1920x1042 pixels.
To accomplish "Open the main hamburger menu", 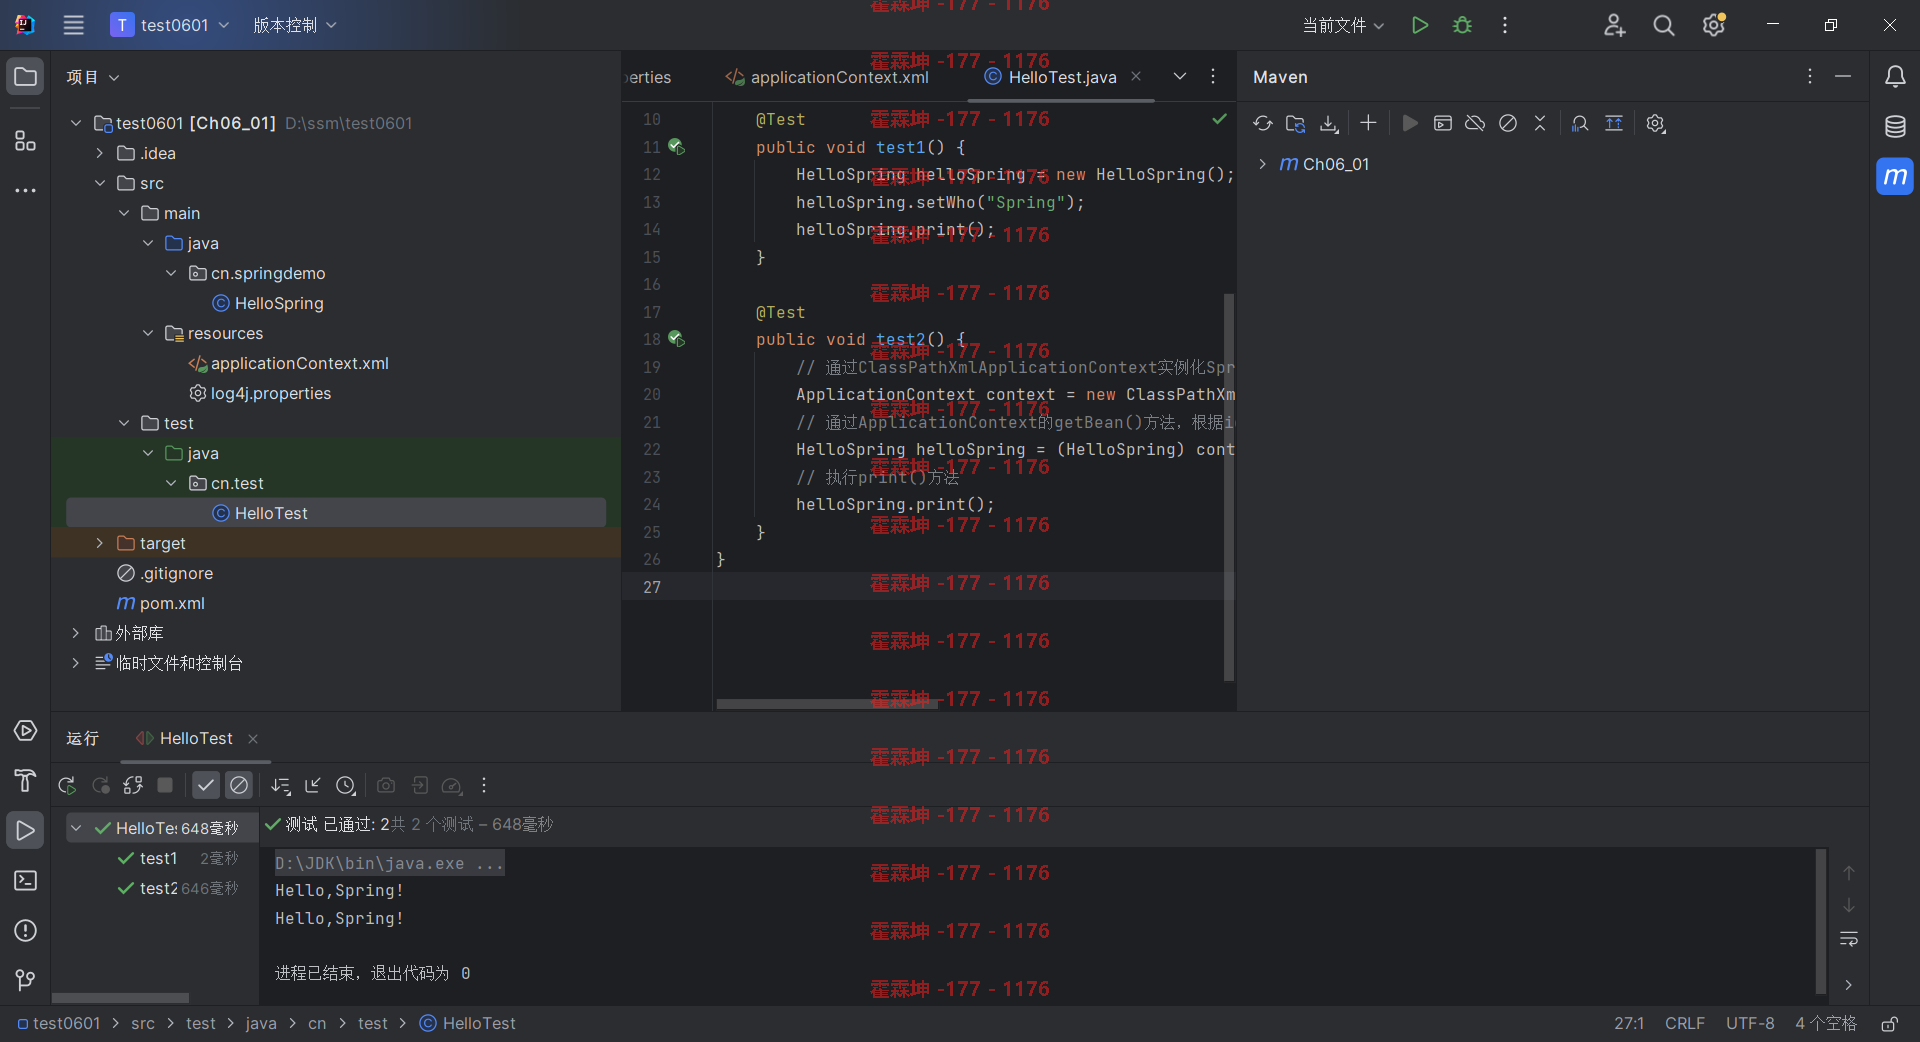I will (x=73, y=25).
